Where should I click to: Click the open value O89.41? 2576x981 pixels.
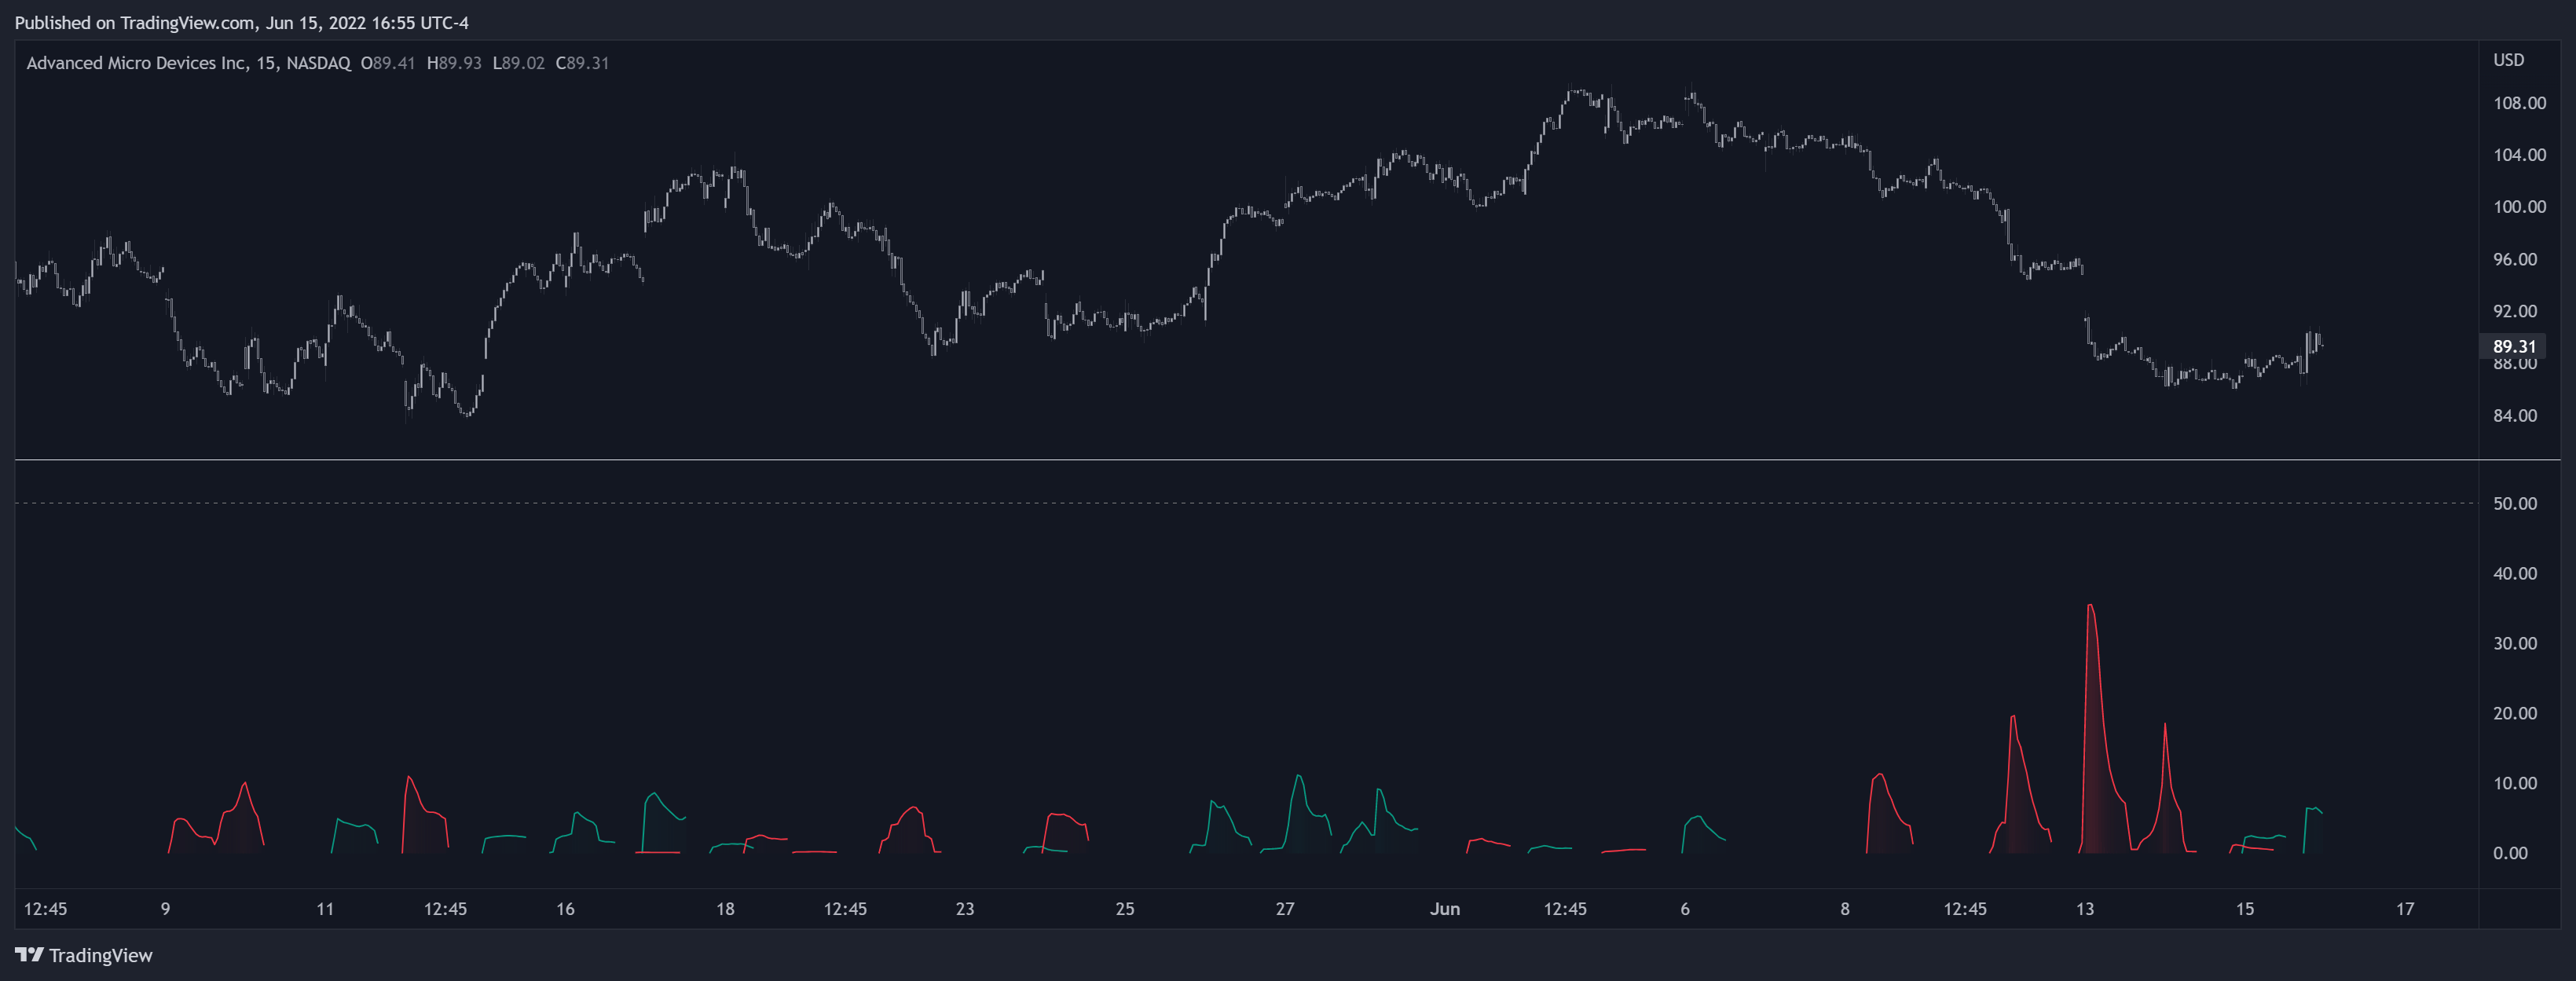coord(388,63)
